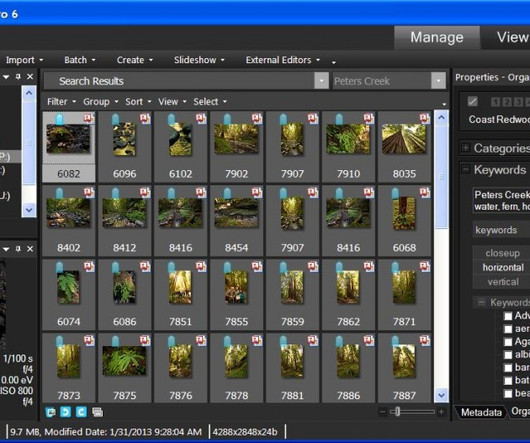Open the Slideshow menu
This screenshot has width=530, height=443.
tap(199, 60)
